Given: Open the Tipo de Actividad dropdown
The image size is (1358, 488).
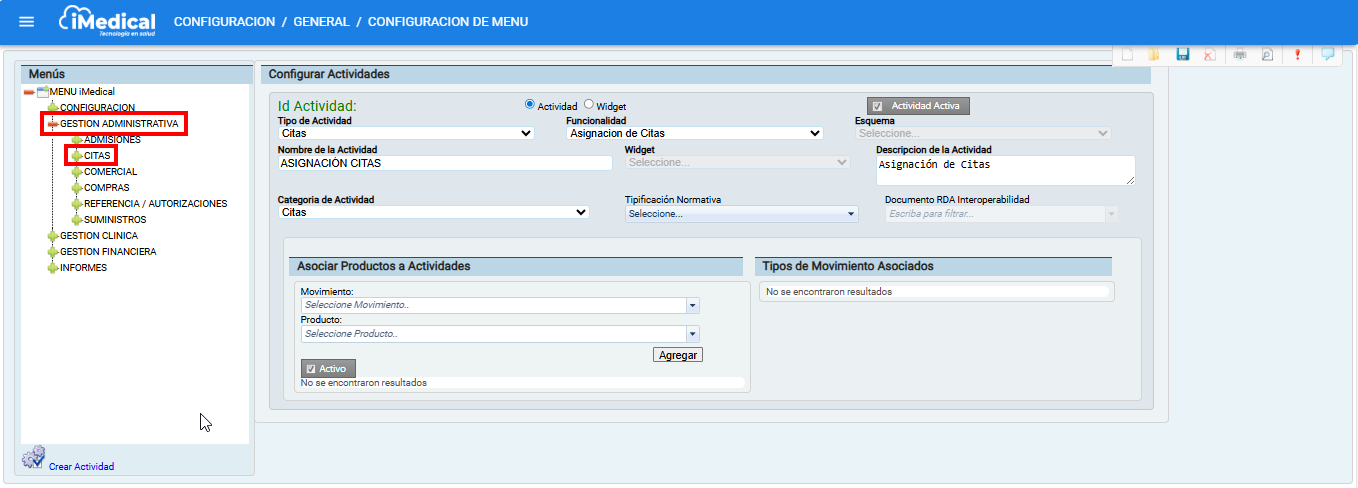Looking at the screenshot, I should pos(406,133).
